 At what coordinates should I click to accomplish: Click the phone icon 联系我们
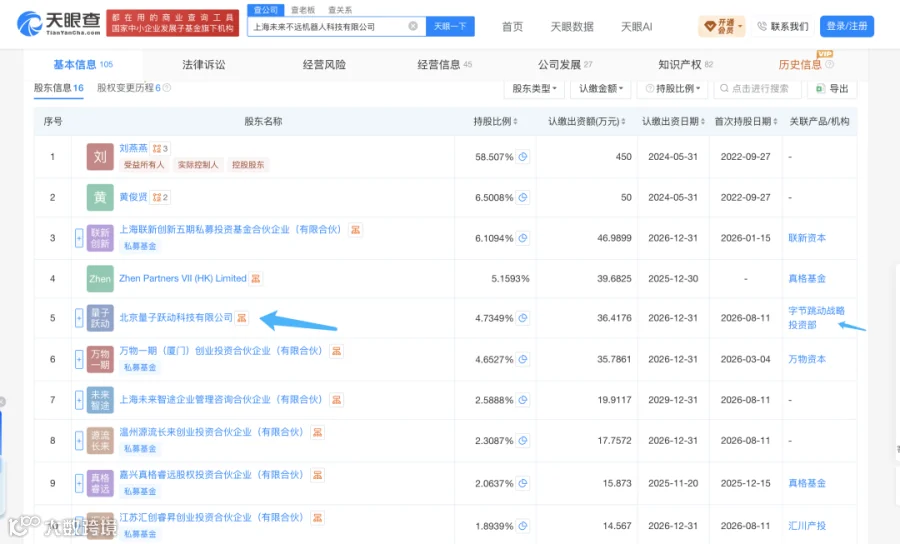(x=762, y=26)
